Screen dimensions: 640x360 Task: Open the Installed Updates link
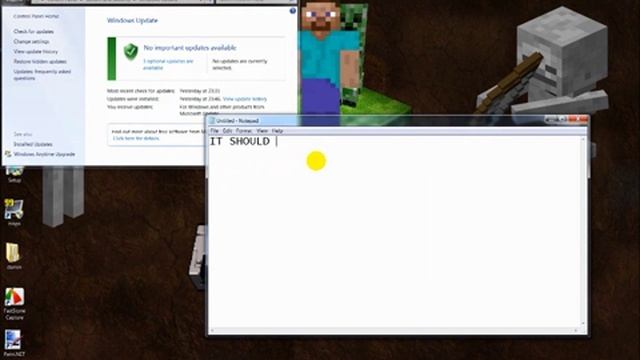33,144
